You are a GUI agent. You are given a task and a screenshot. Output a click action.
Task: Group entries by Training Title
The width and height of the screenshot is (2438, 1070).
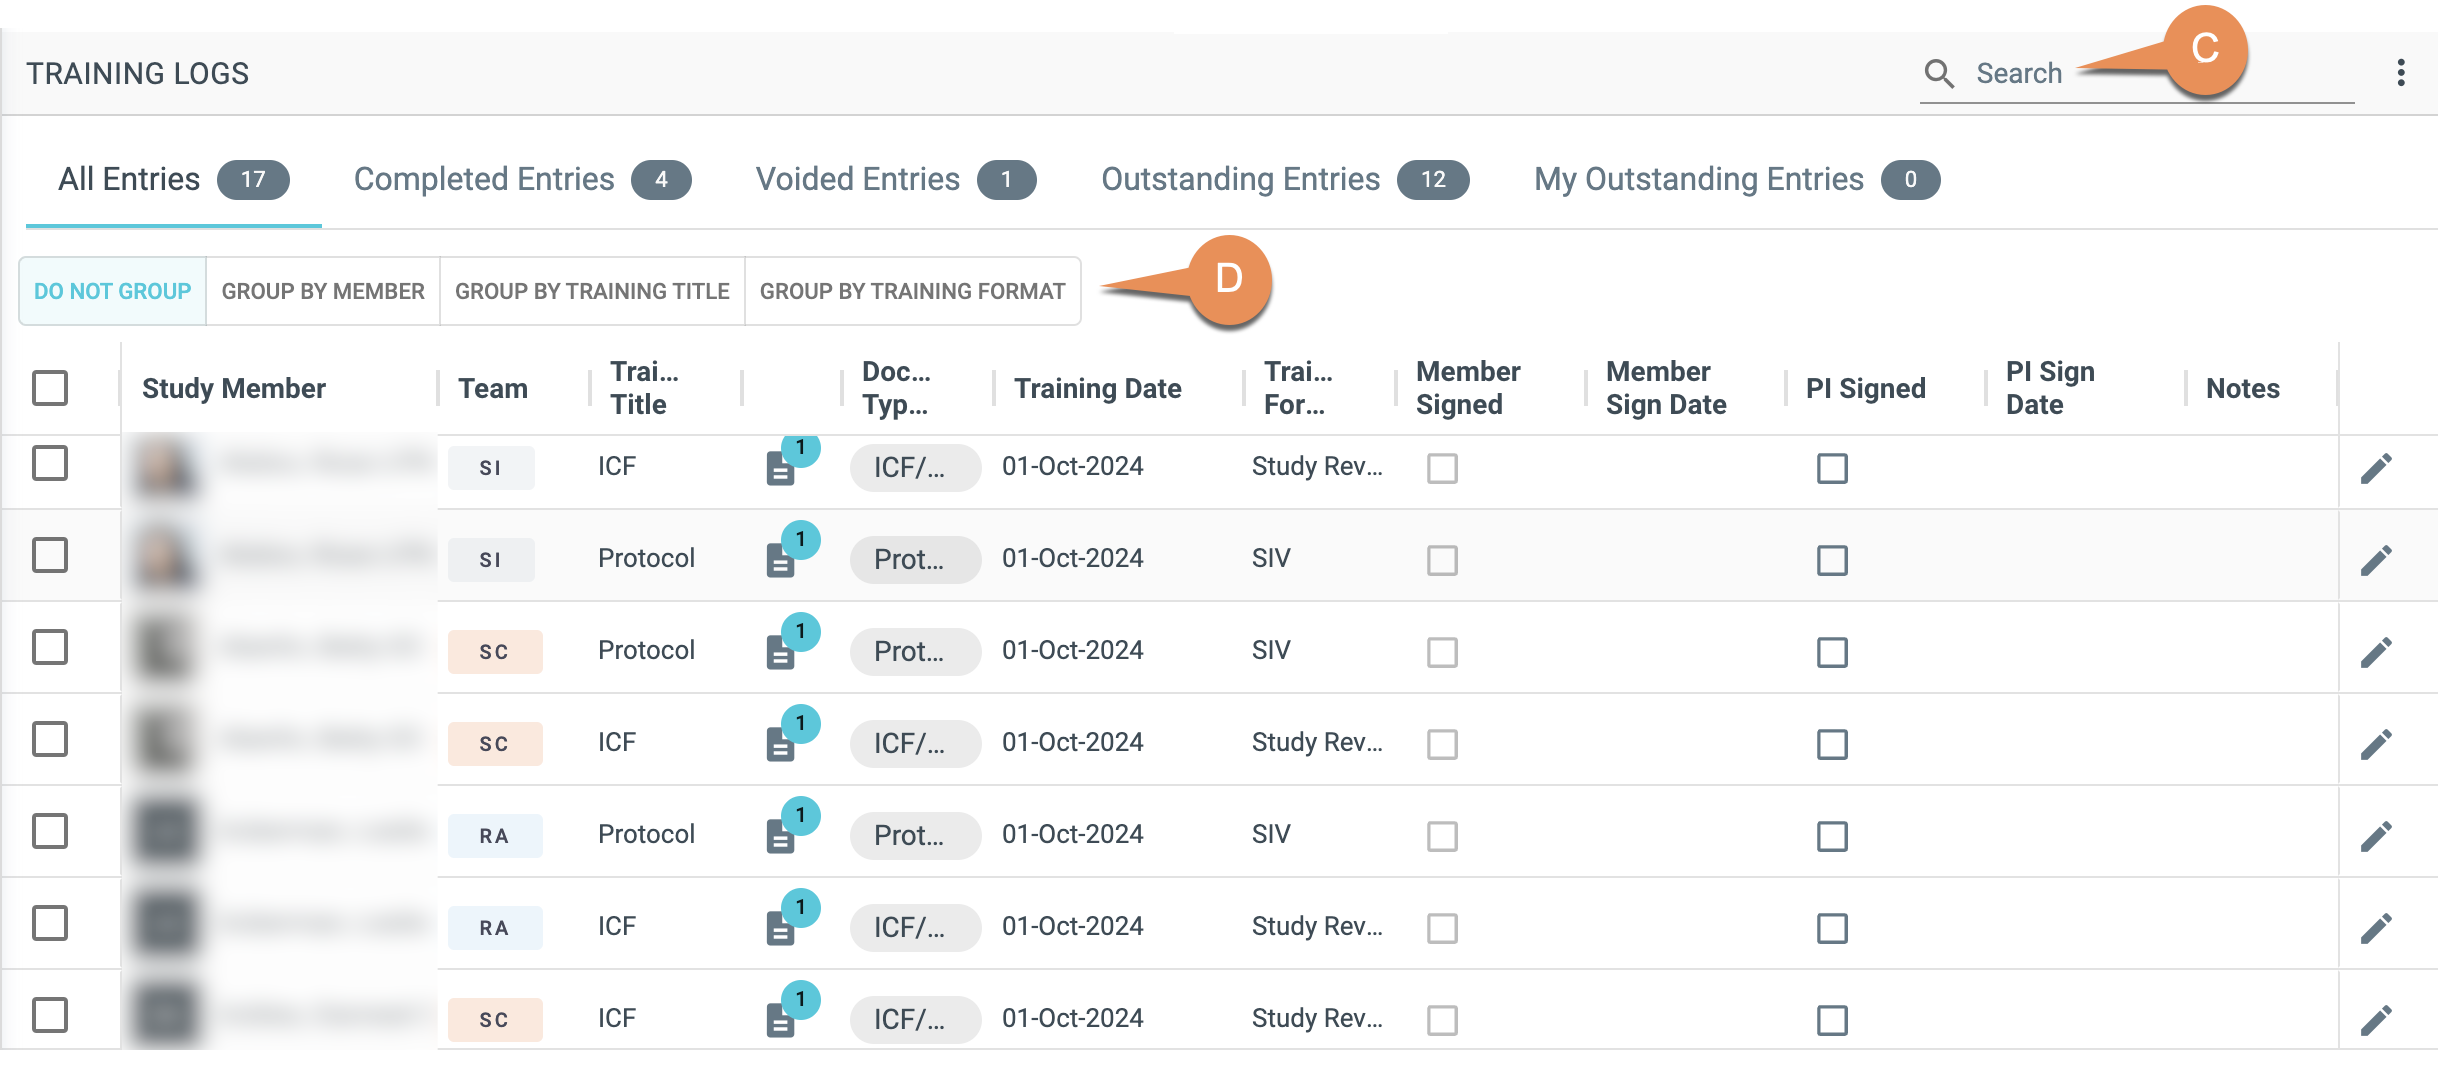click(x=592, y=291)
